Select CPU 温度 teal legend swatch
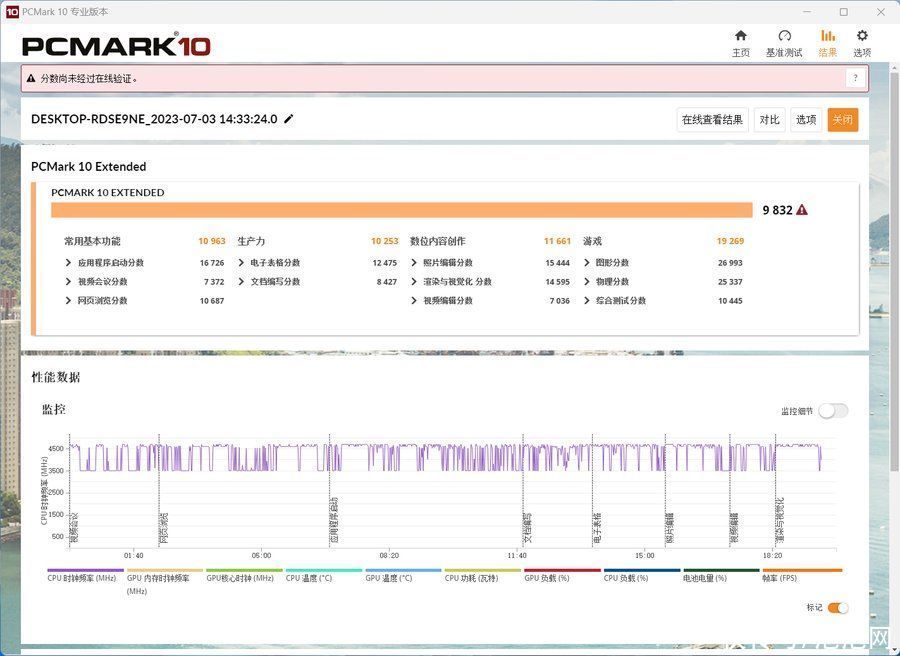This screenshot has height=656, width=900. pos(324,570)
